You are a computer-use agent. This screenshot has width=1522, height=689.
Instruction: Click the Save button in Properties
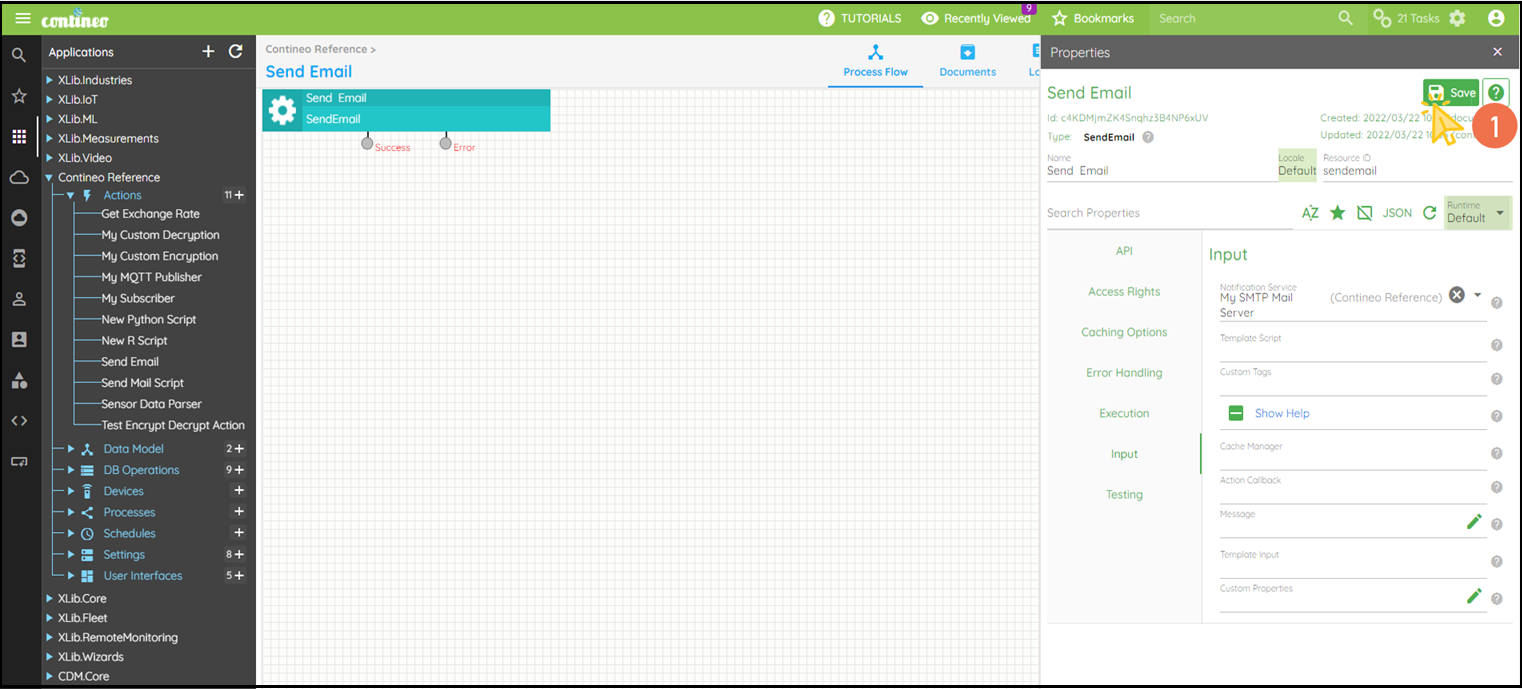click(x=1451, y=92)
